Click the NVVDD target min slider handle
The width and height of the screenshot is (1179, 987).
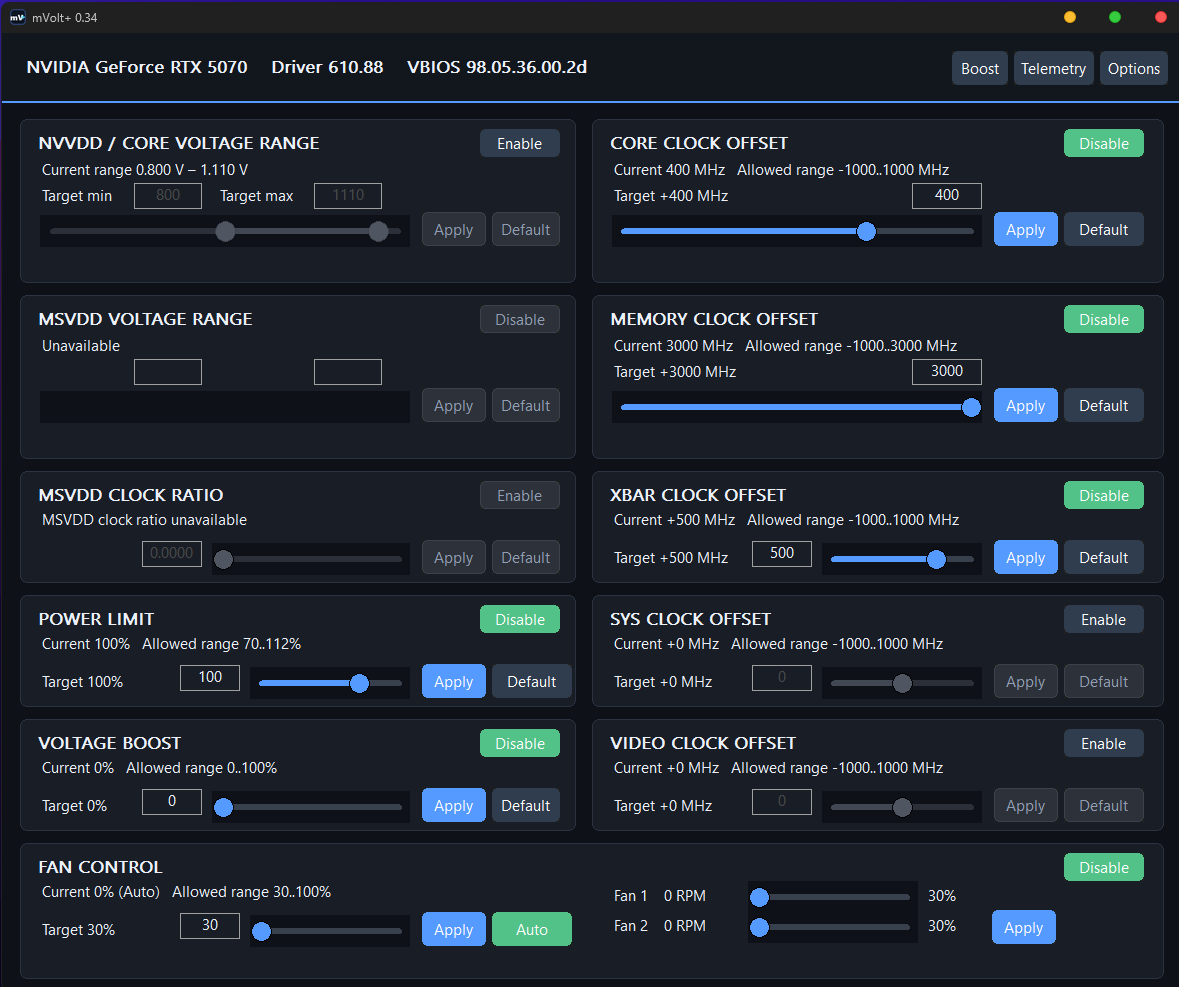pos(225,232)
